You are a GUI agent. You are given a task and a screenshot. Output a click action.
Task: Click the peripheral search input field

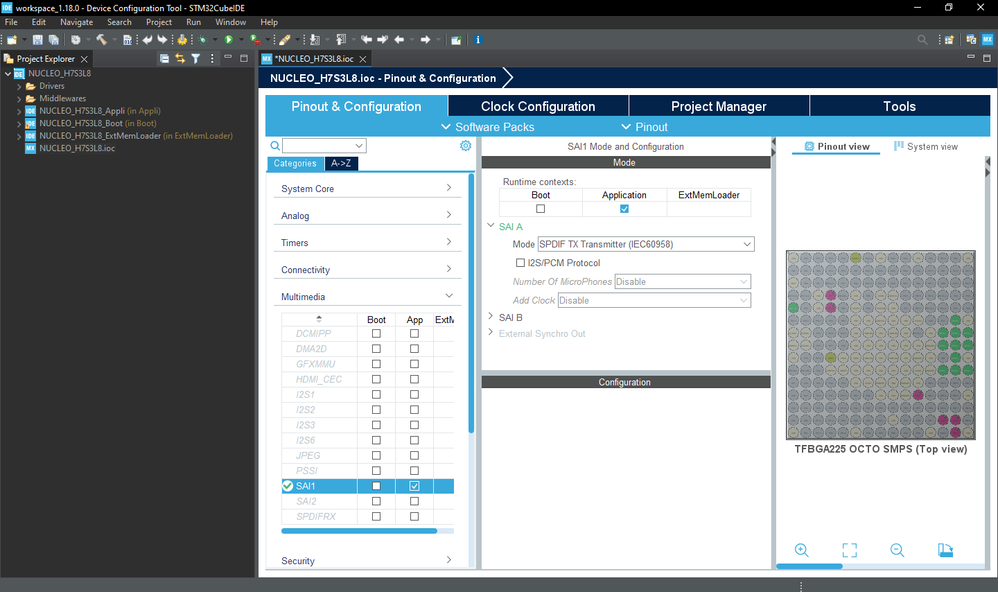click(x=325, y=146)
